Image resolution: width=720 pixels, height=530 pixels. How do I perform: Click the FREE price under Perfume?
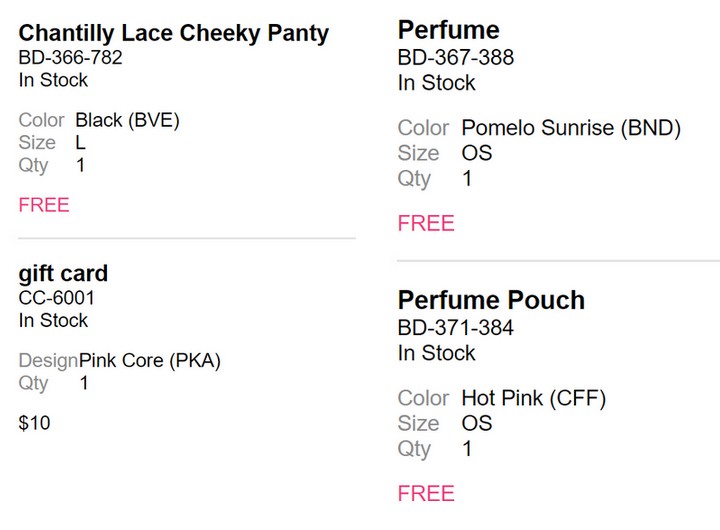coord(426,224)
